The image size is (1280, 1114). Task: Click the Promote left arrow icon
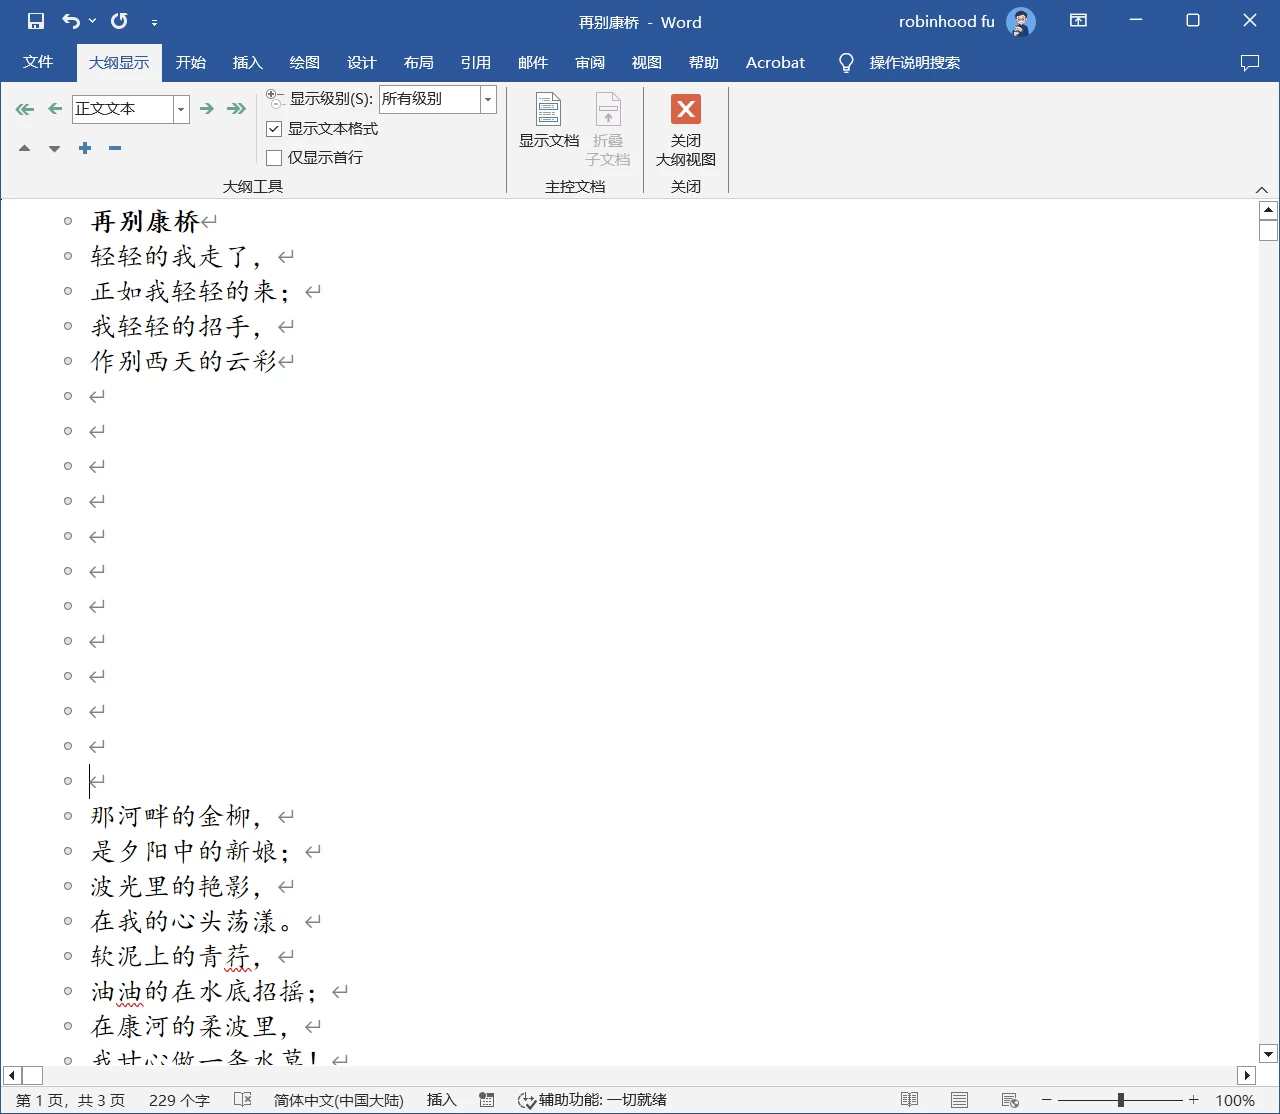[55, 109]
